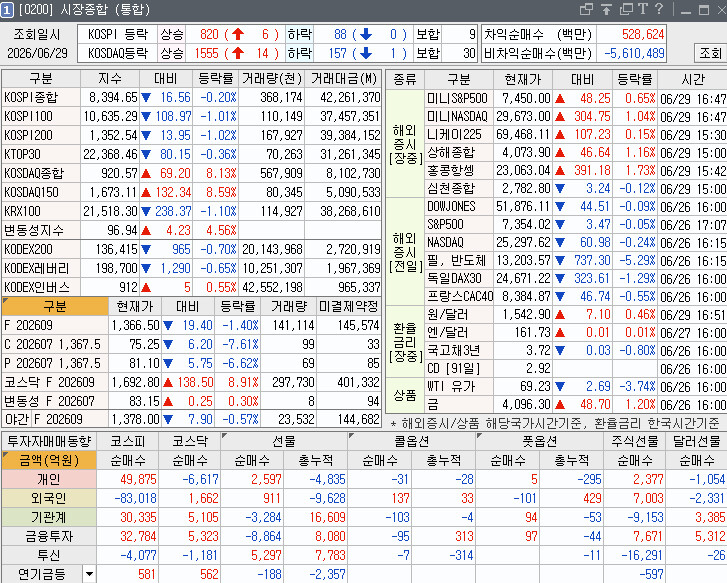Click the 변동성 F 202607 row
The width and height of the screenshot is (727, 583).
191,401
